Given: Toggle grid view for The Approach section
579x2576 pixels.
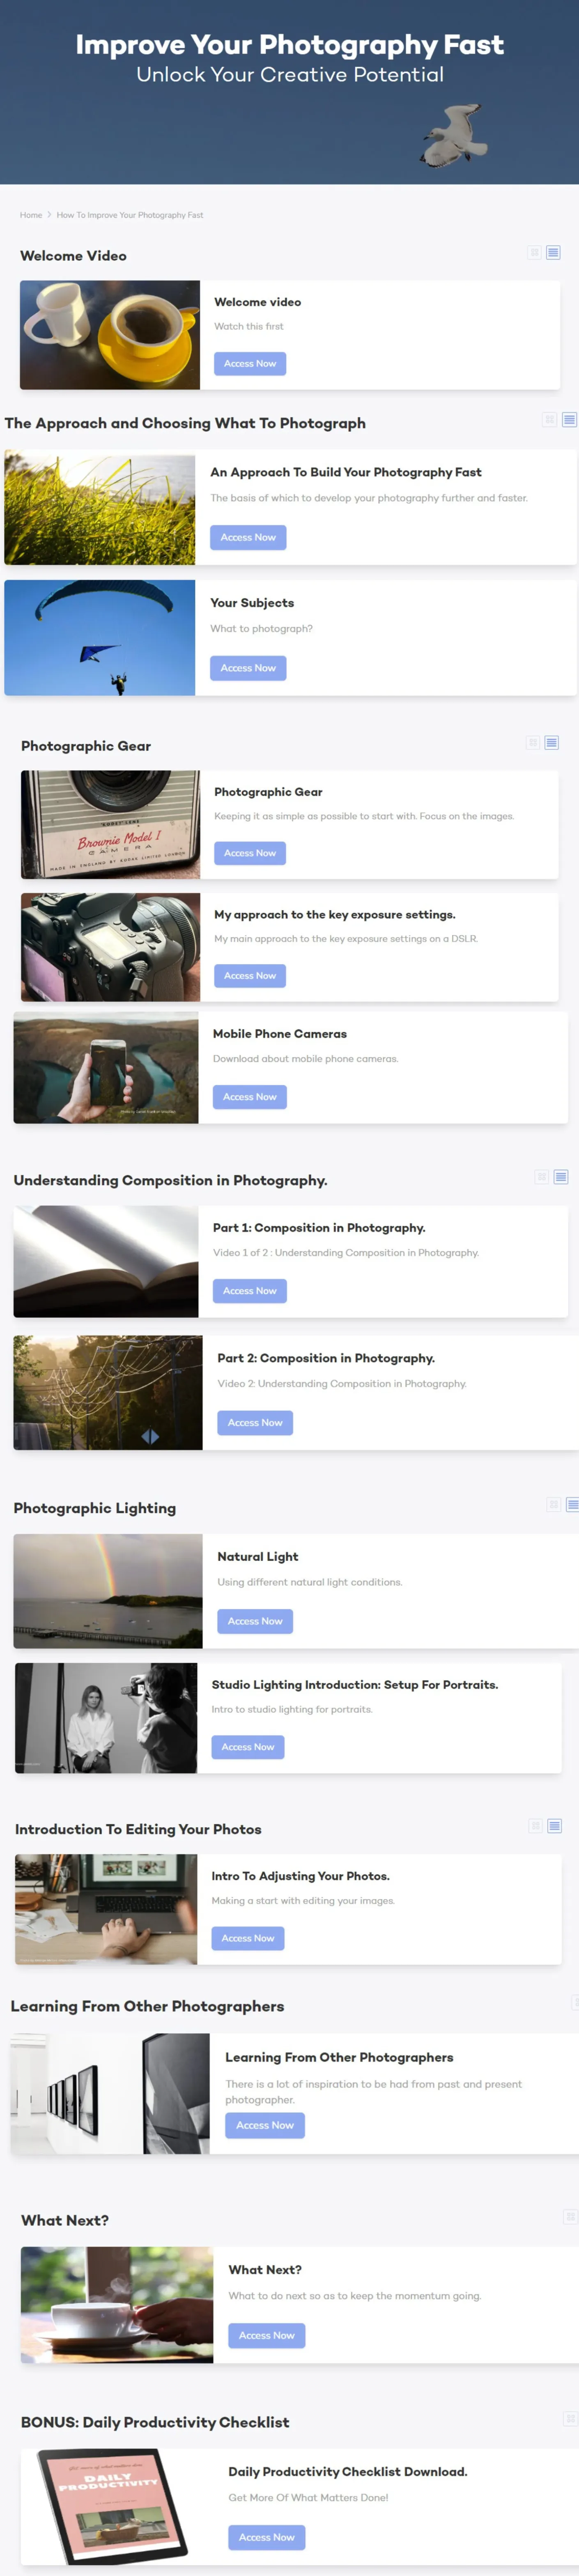Looking at the screenshot, I should 549,420.
